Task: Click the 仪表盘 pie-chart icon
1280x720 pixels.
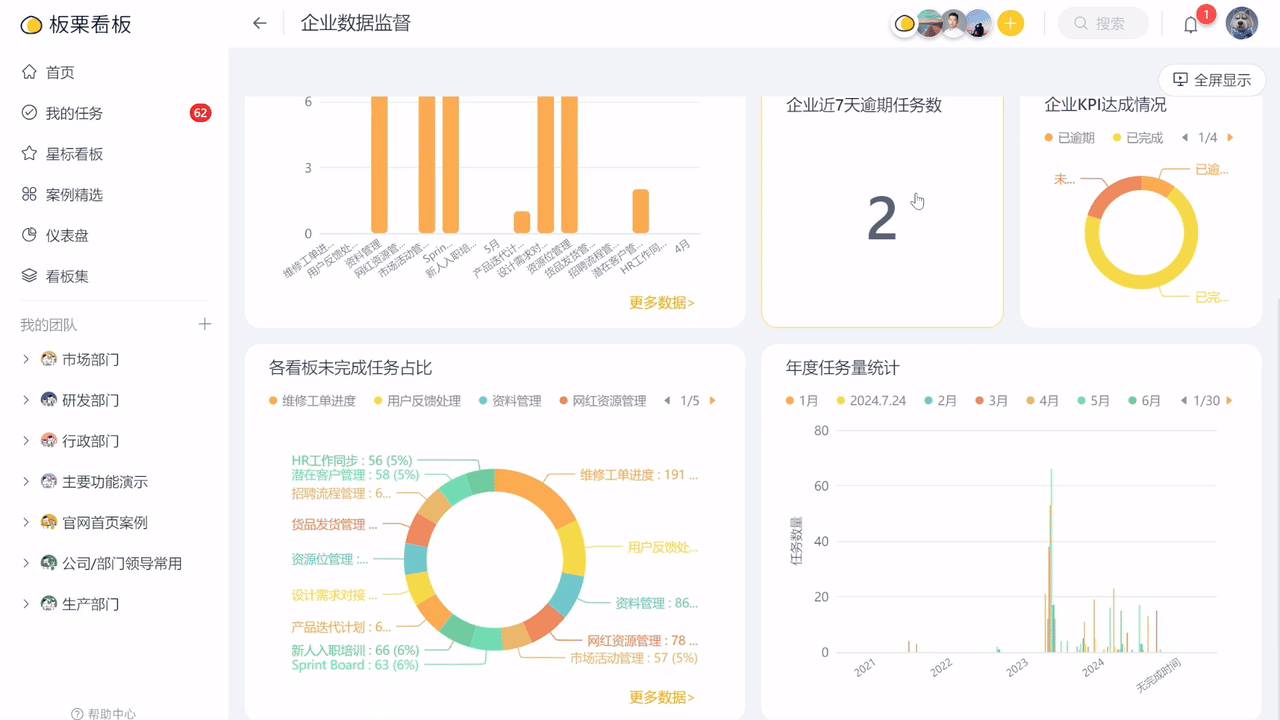Action: click(x=29, y=235)
